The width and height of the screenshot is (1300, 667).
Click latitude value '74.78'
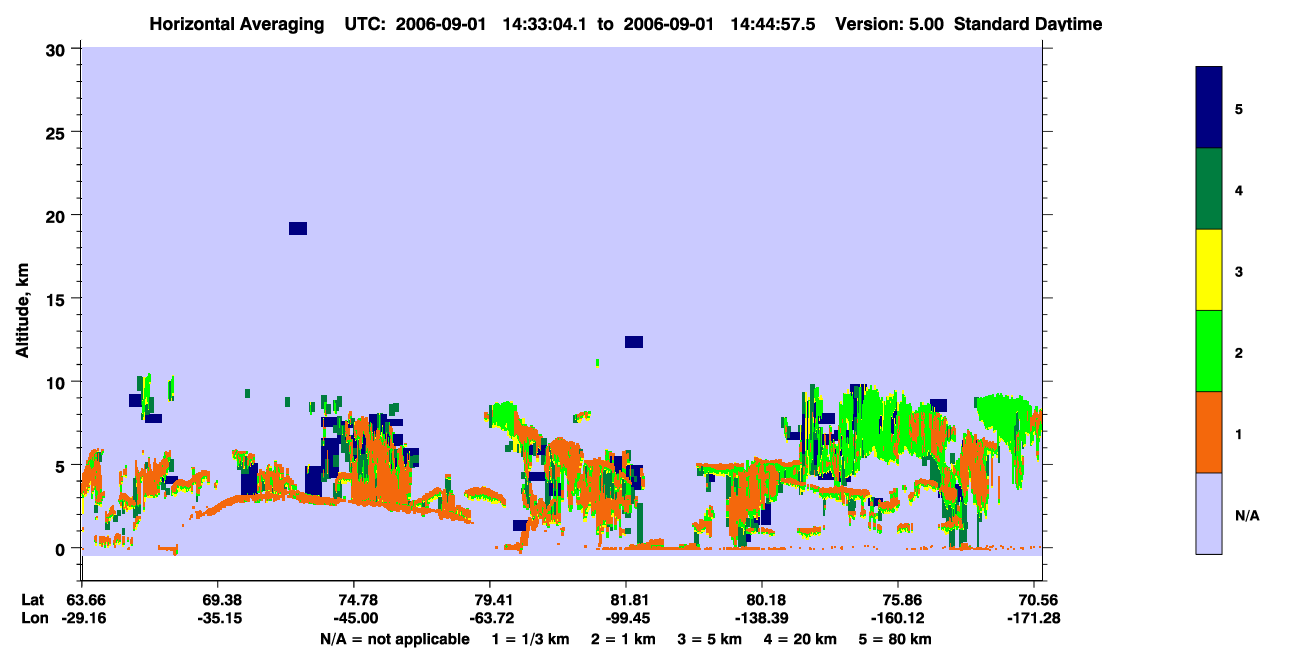pos(354,599)
